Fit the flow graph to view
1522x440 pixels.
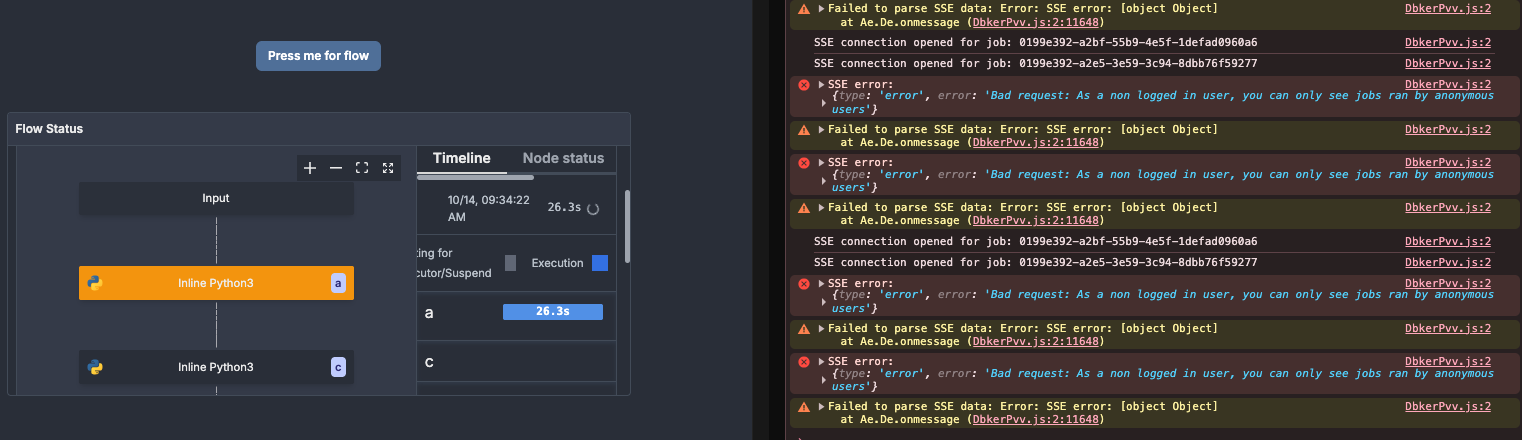pyautogui.click(x=362, y=168)
